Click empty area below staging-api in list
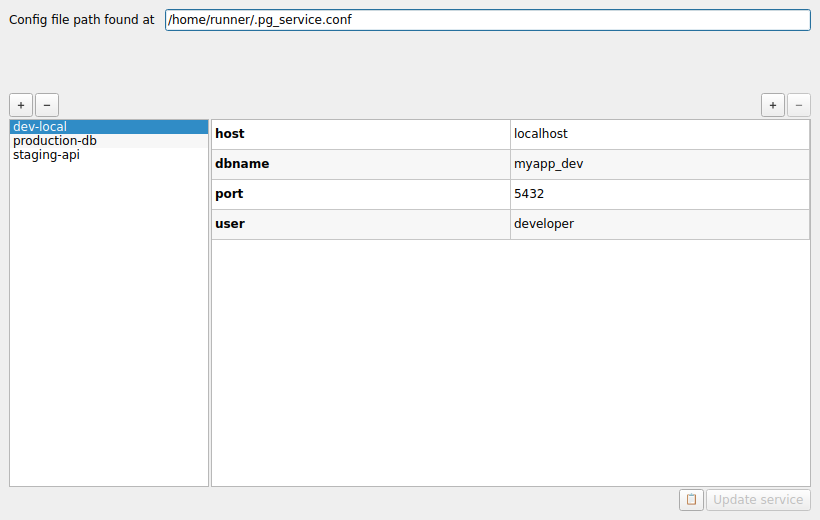Image resolution: width=820 pixels, height=520 pixels. [108, 320]
